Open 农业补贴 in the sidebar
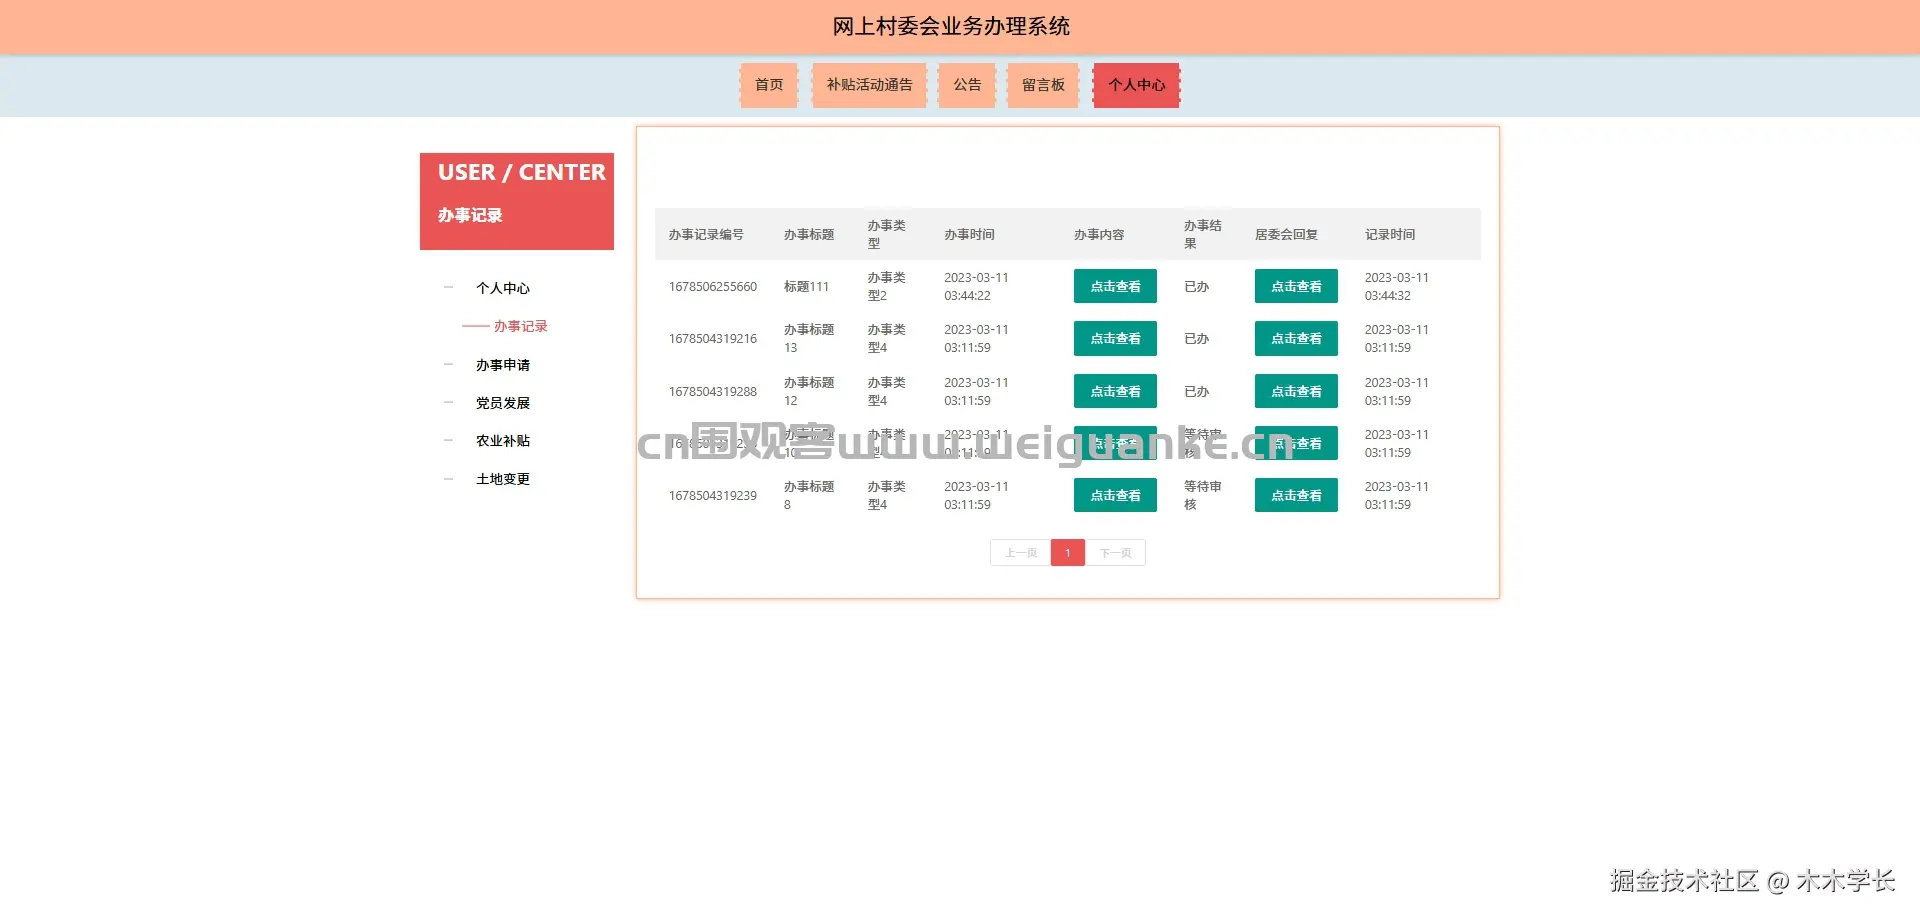 coord(503,441)
